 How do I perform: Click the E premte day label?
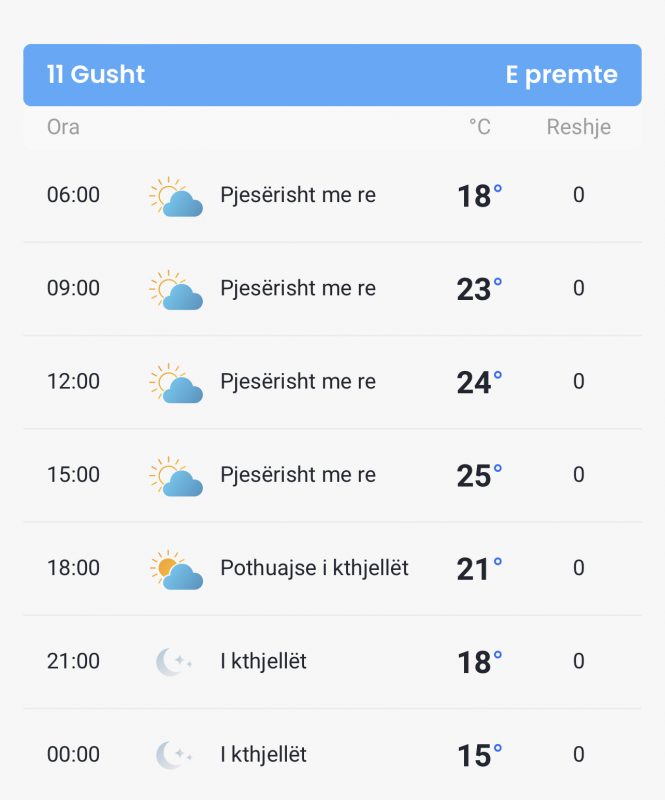[561, 75]
